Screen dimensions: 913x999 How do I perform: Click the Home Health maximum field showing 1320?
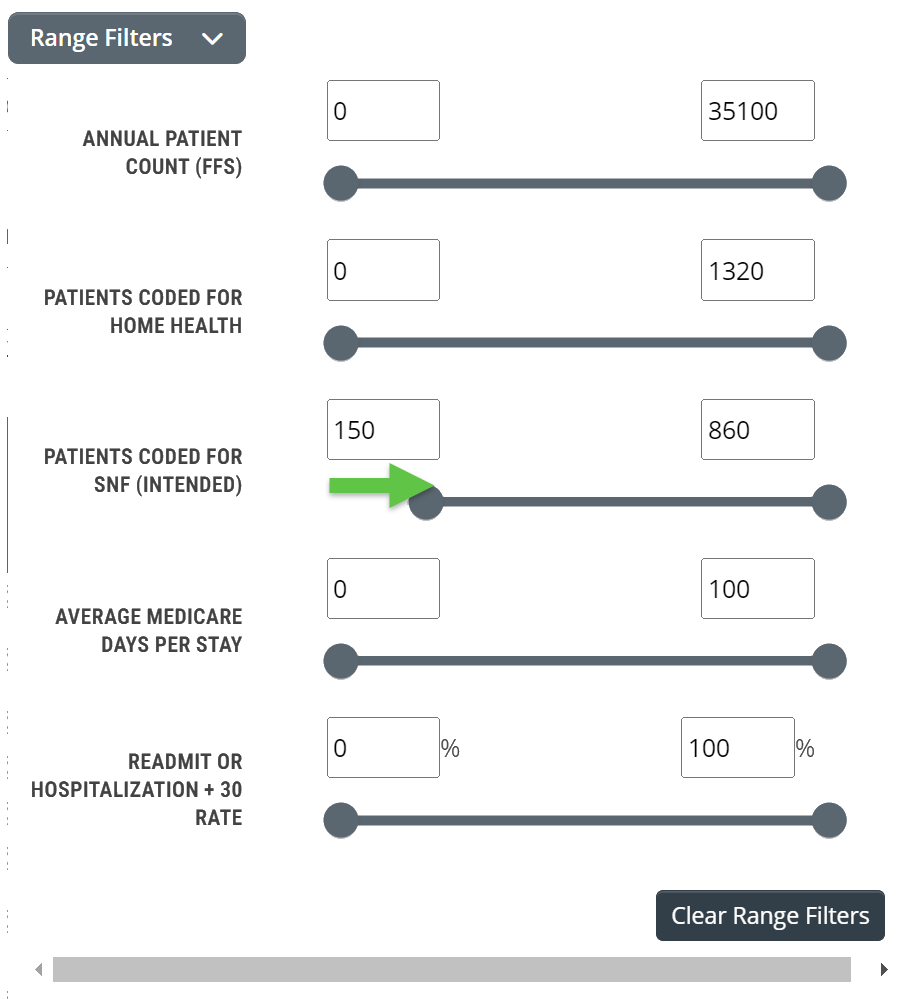[758, 270]
